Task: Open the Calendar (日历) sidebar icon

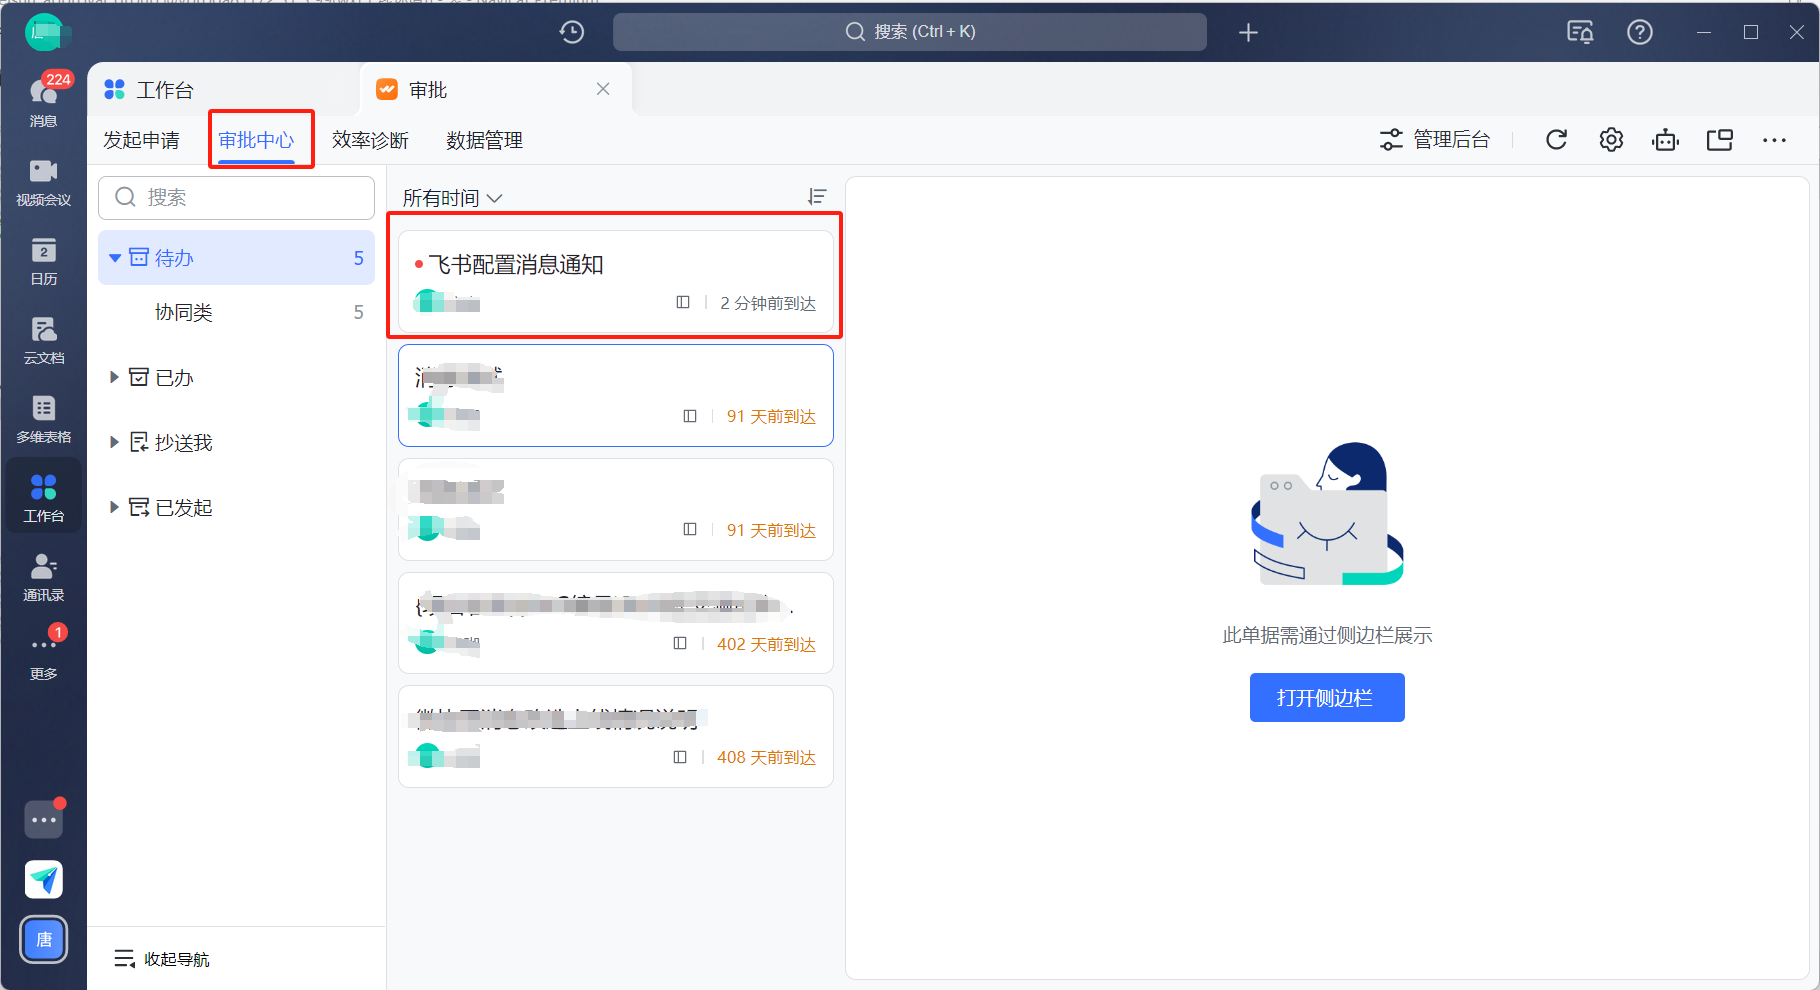Action: (x=43, y=260)
